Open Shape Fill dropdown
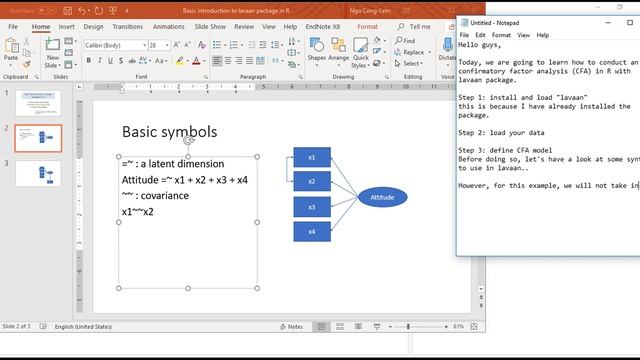This screenshot has height=360, width=640. 380,40
